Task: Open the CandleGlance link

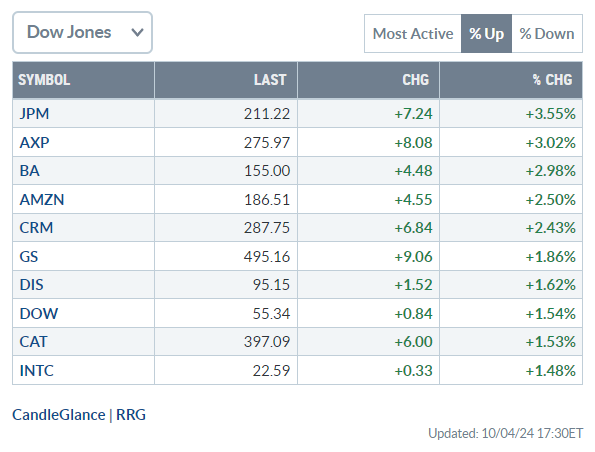Action: coord(59,415)
